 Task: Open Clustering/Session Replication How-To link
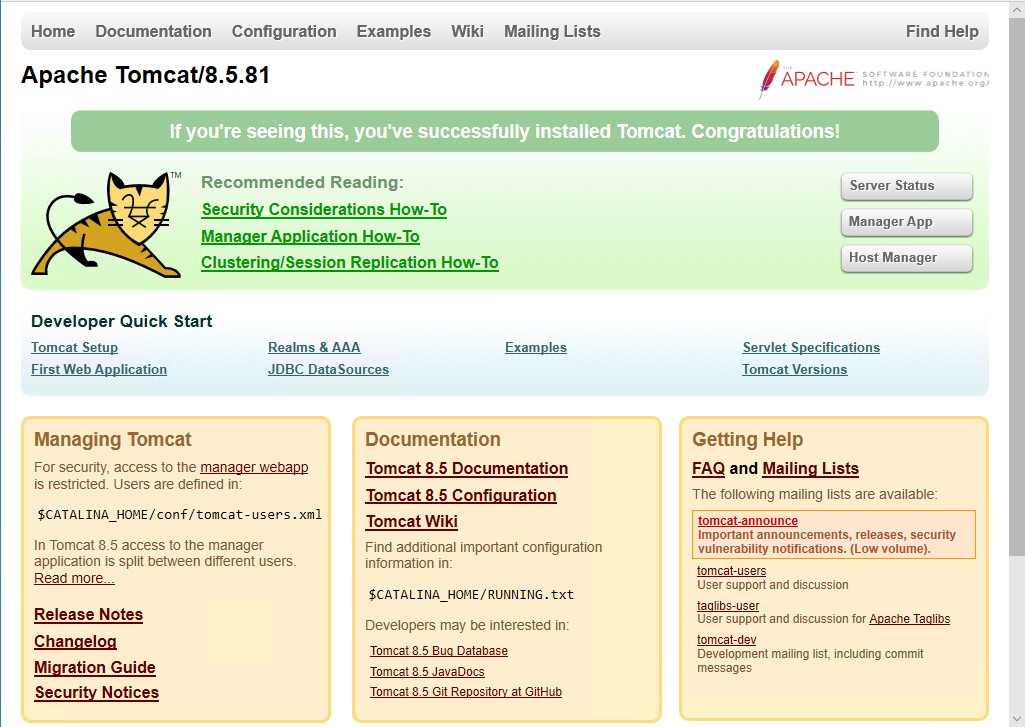pos(350,262)
